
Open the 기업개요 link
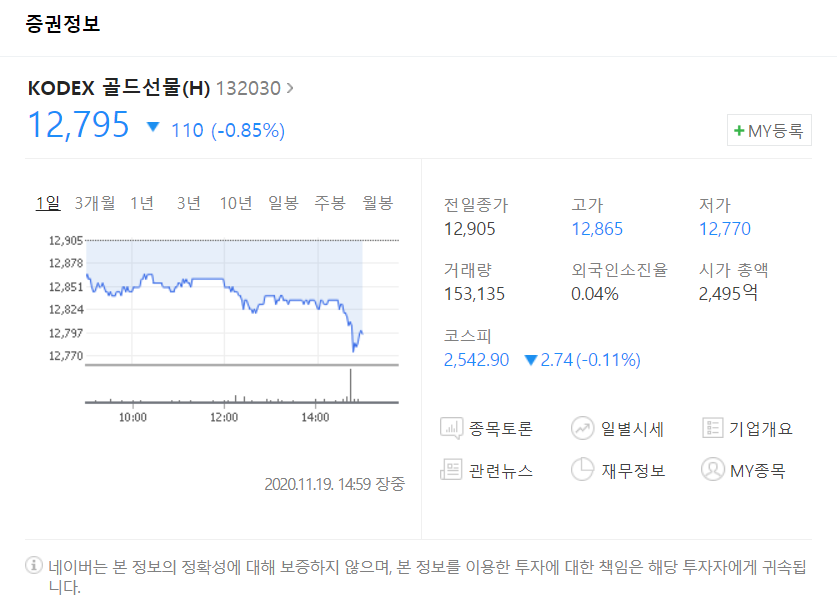[761, 429]
